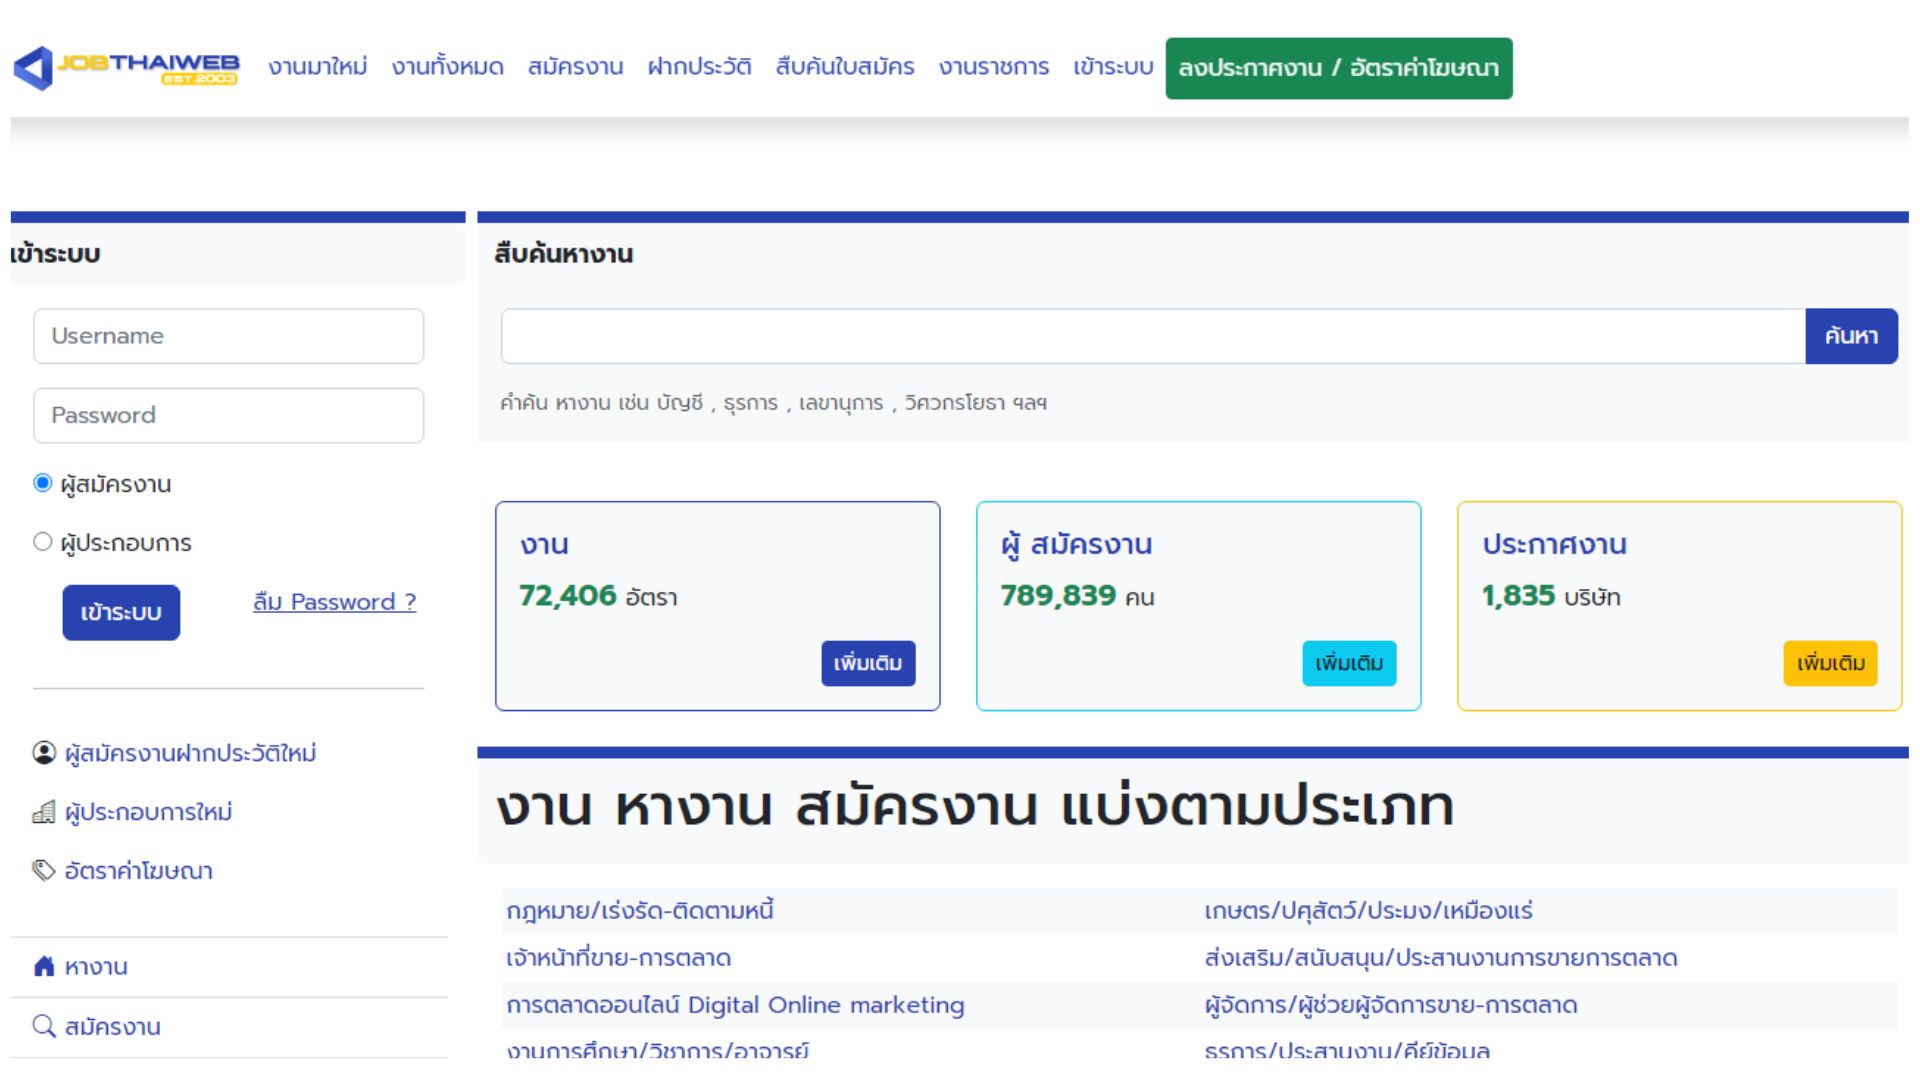Click the building icon beside ผู้ประกอบการใหม่
The image size is (1920, 1080).
[x=44, y=812]
